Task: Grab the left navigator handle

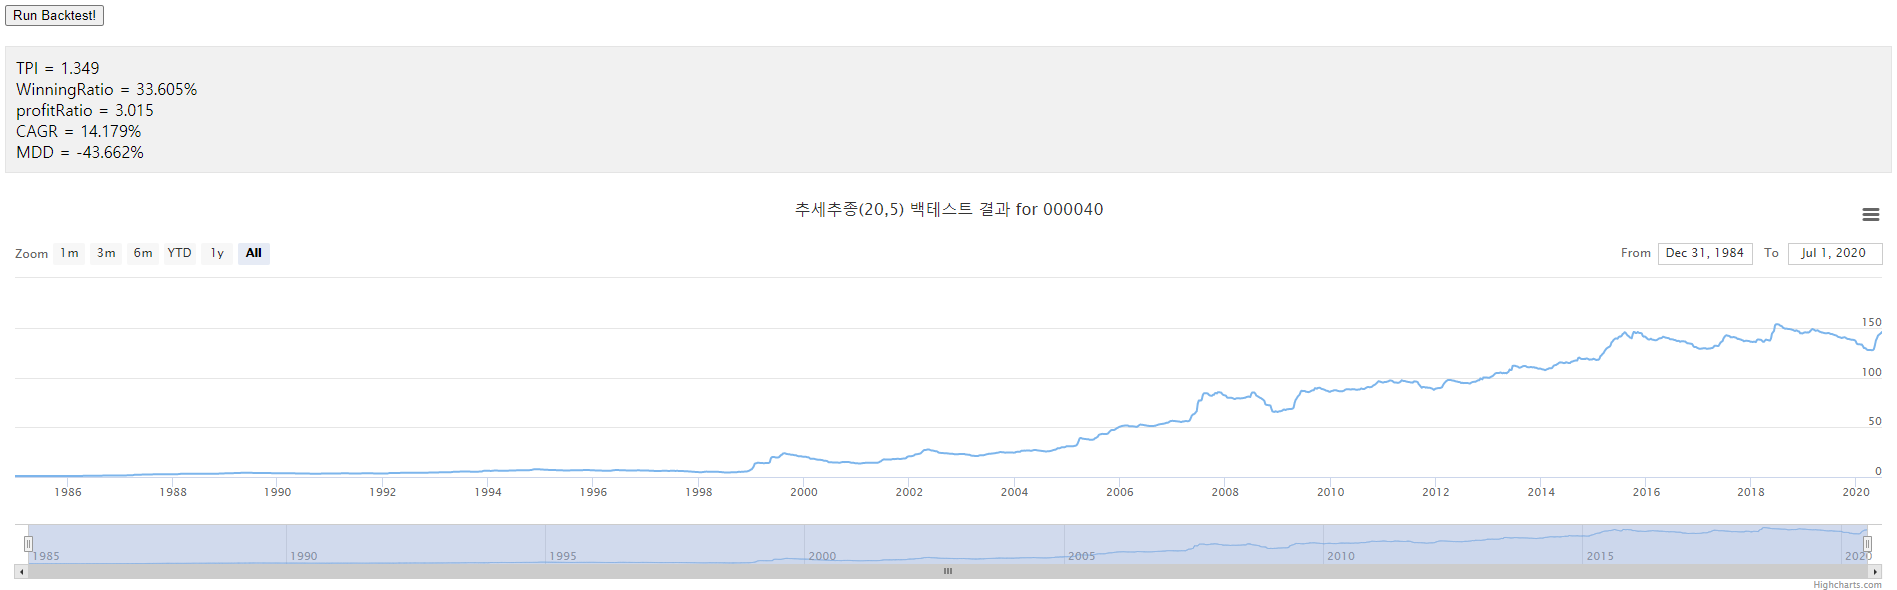Action: coord(28,544)
